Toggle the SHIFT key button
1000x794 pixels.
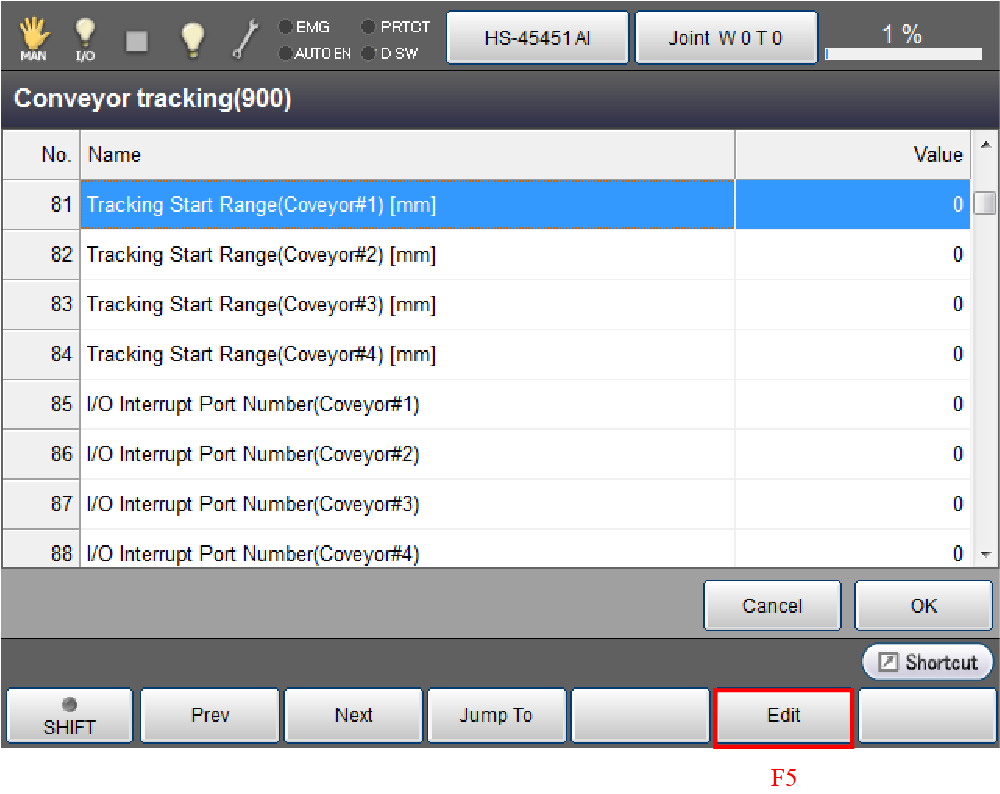point(69,716)
